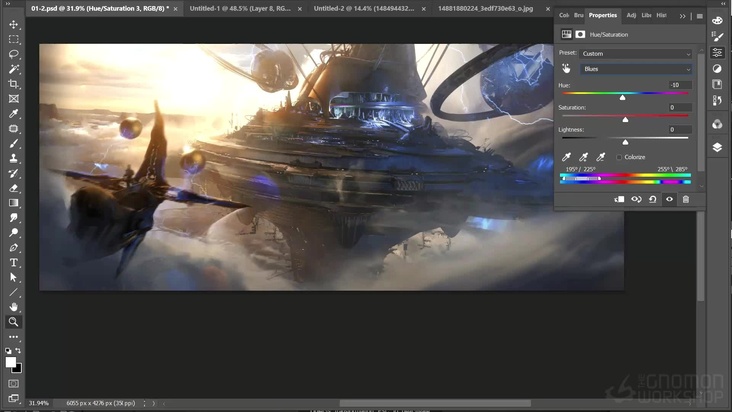The image size is (732, 412).
Task: Select the Patch healing tool
Action: click(14, 129)
